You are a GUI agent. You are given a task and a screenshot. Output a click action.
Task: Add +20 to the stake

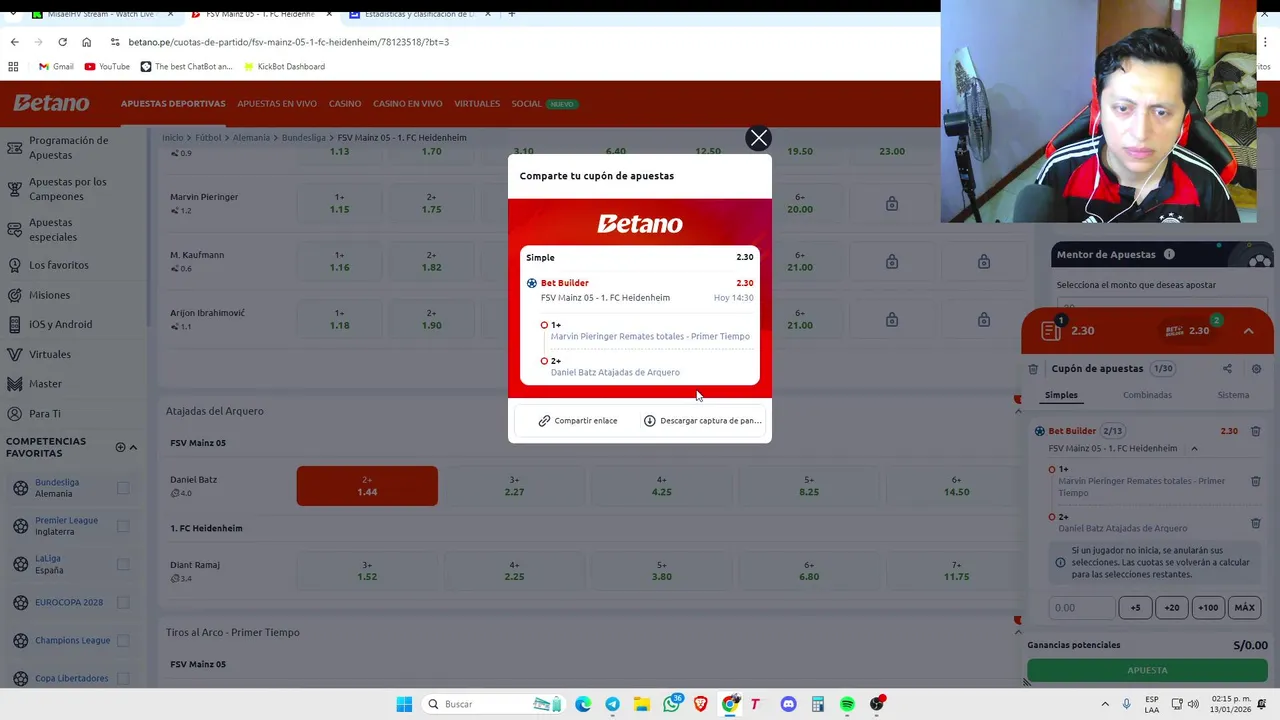(x=1171, y=607)
